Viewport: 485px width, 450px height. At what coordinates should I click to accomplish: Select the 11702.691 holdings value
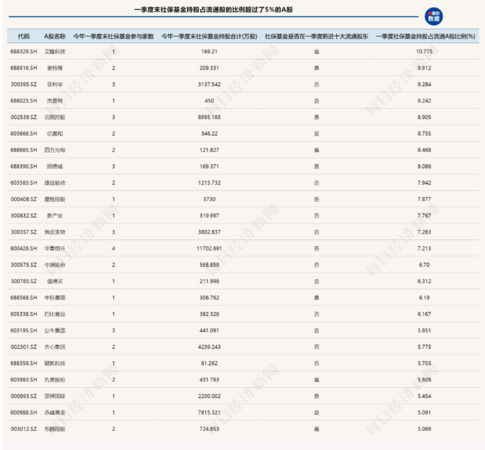[209, 248]
